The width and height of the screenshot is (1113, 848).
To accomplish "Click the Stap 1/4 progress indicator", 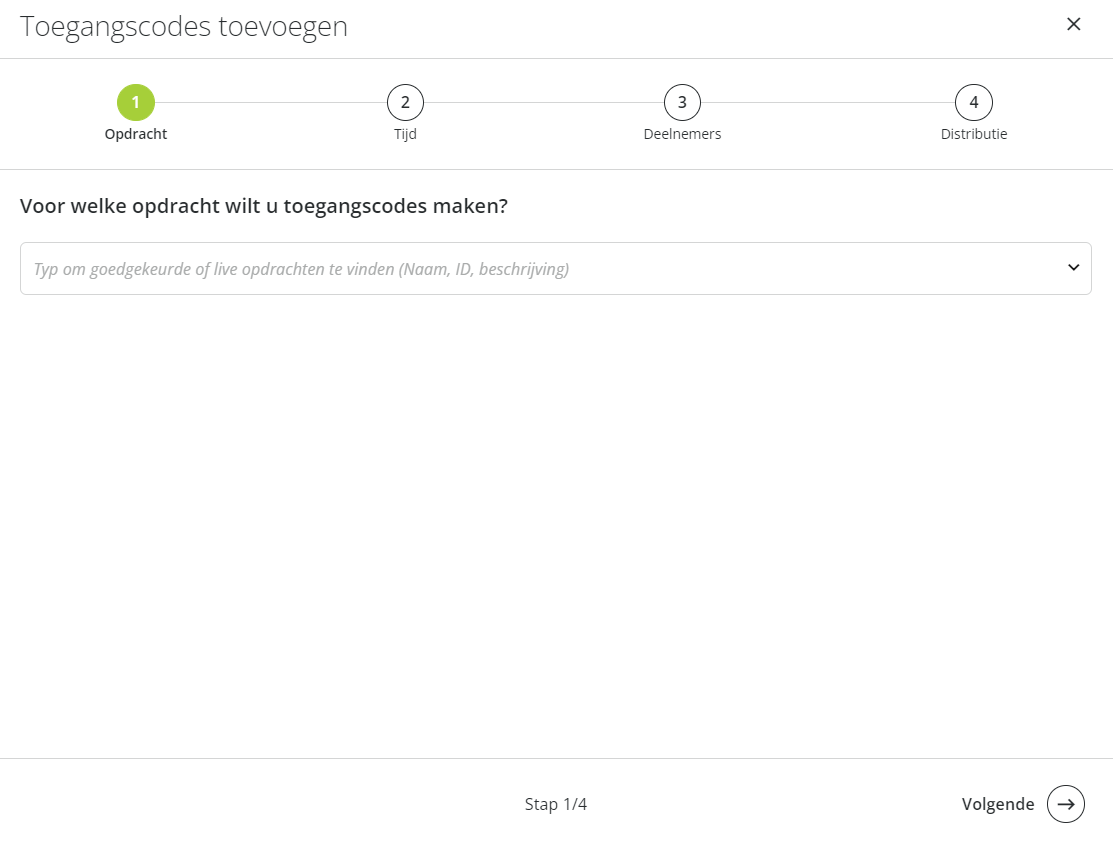I will tap(556, 804).
